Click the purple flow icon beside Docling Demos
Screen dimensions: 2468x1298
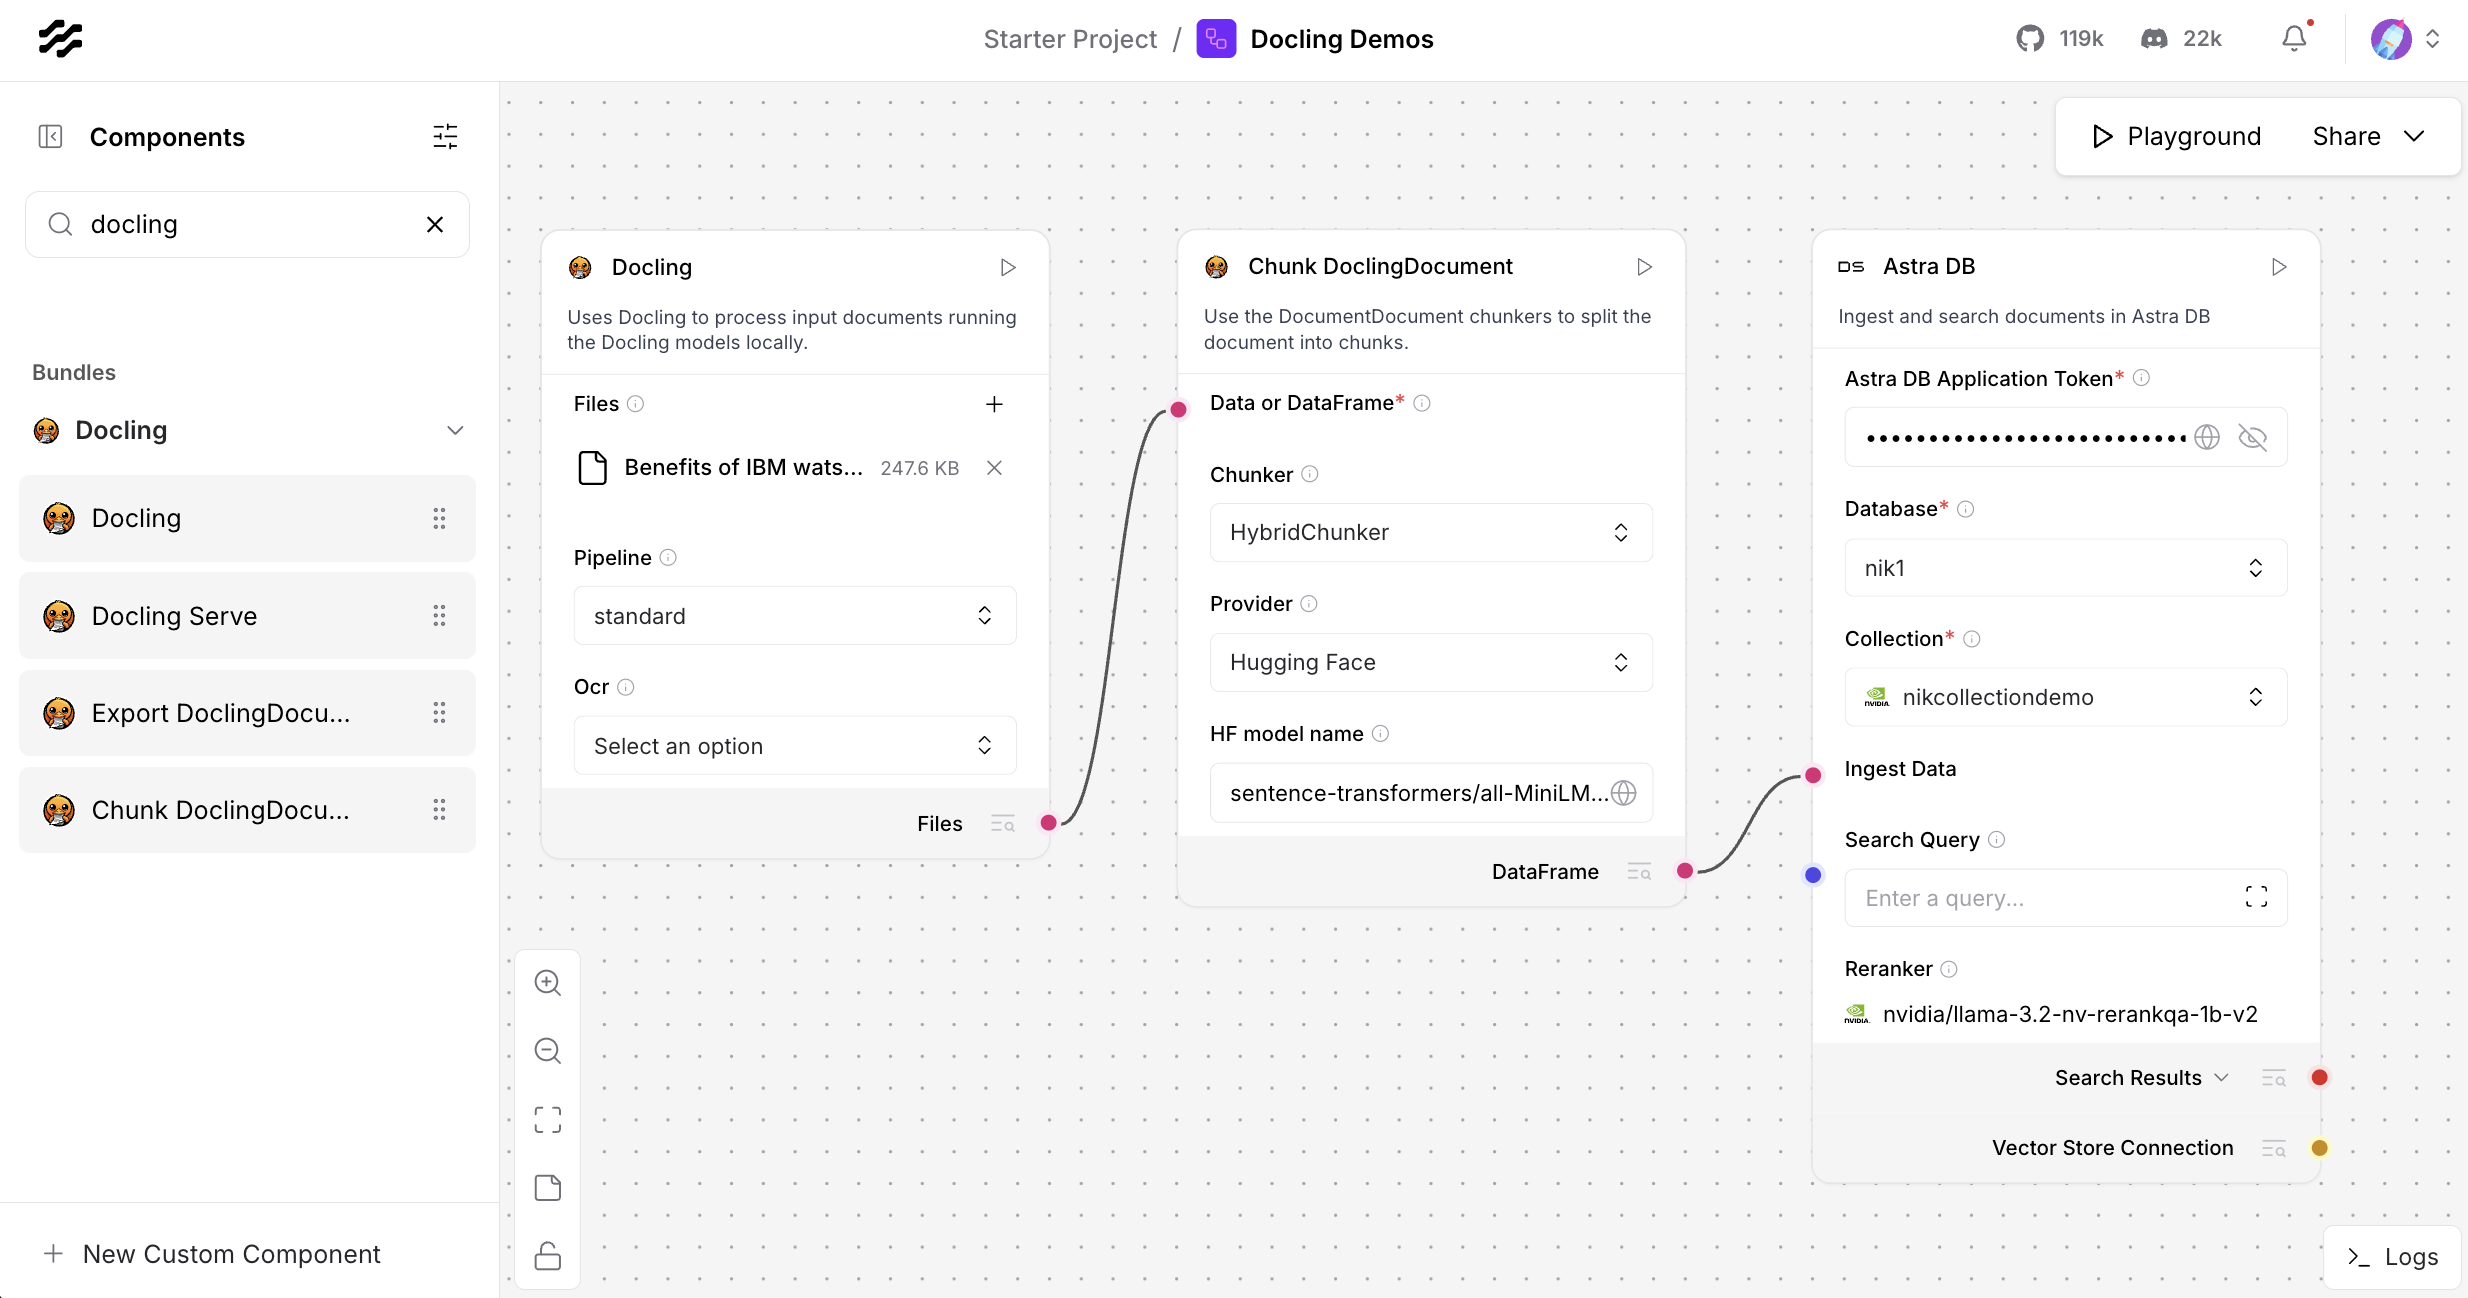(1216, 39)
